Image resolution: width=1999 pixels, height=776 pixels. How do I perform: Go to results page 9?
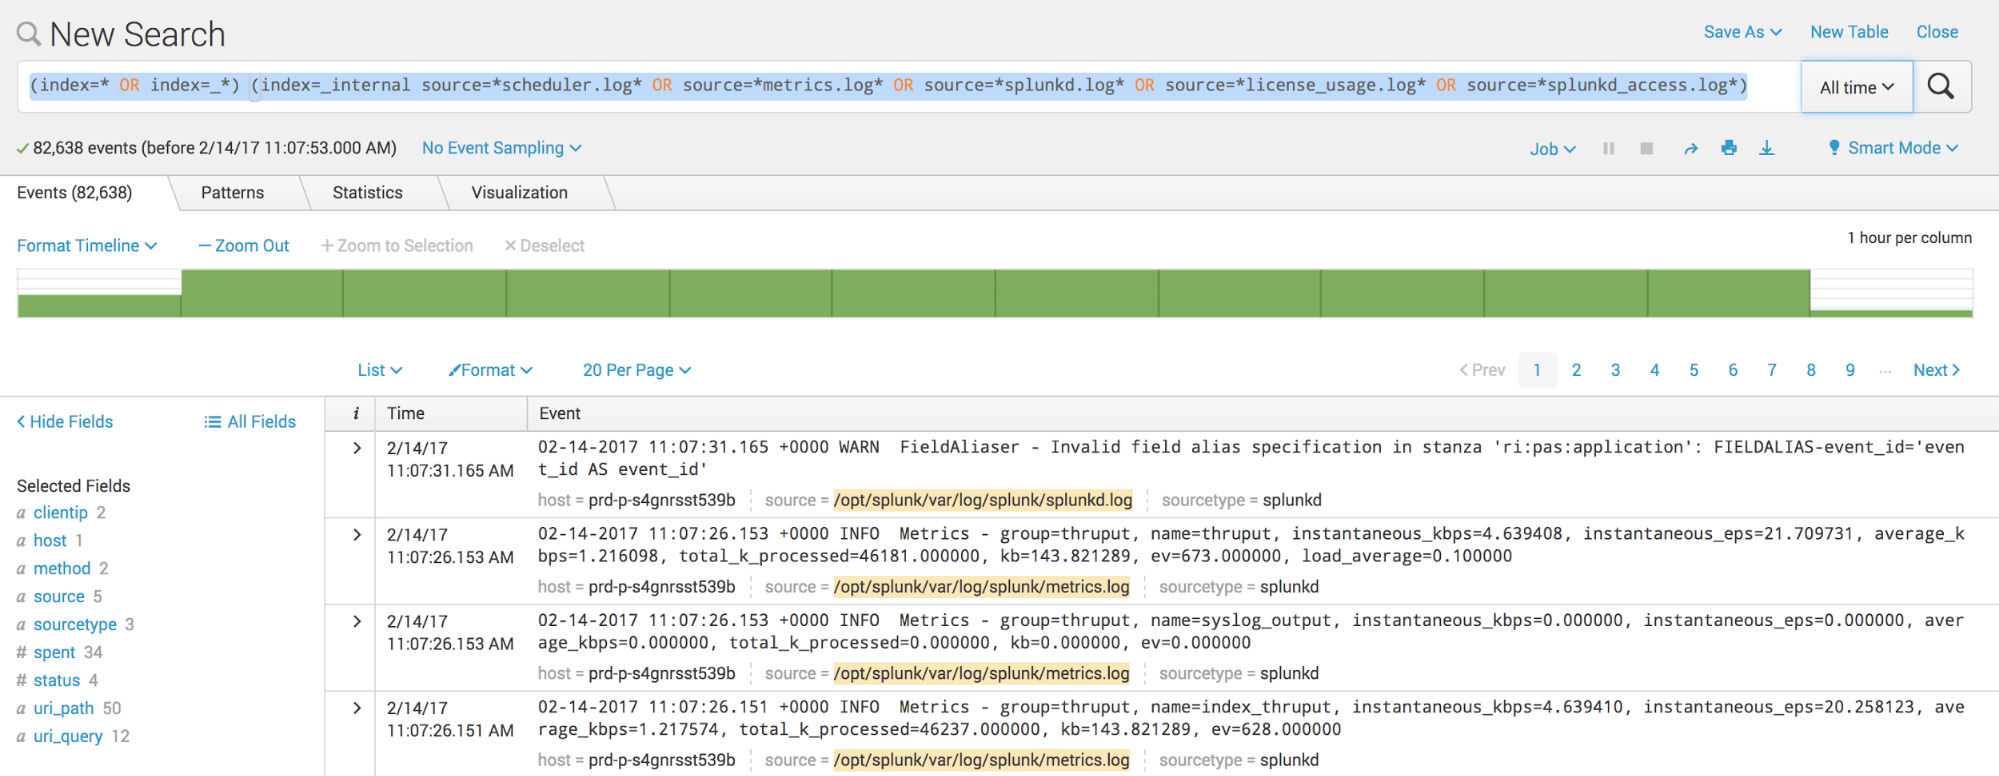pos(1850,370)
